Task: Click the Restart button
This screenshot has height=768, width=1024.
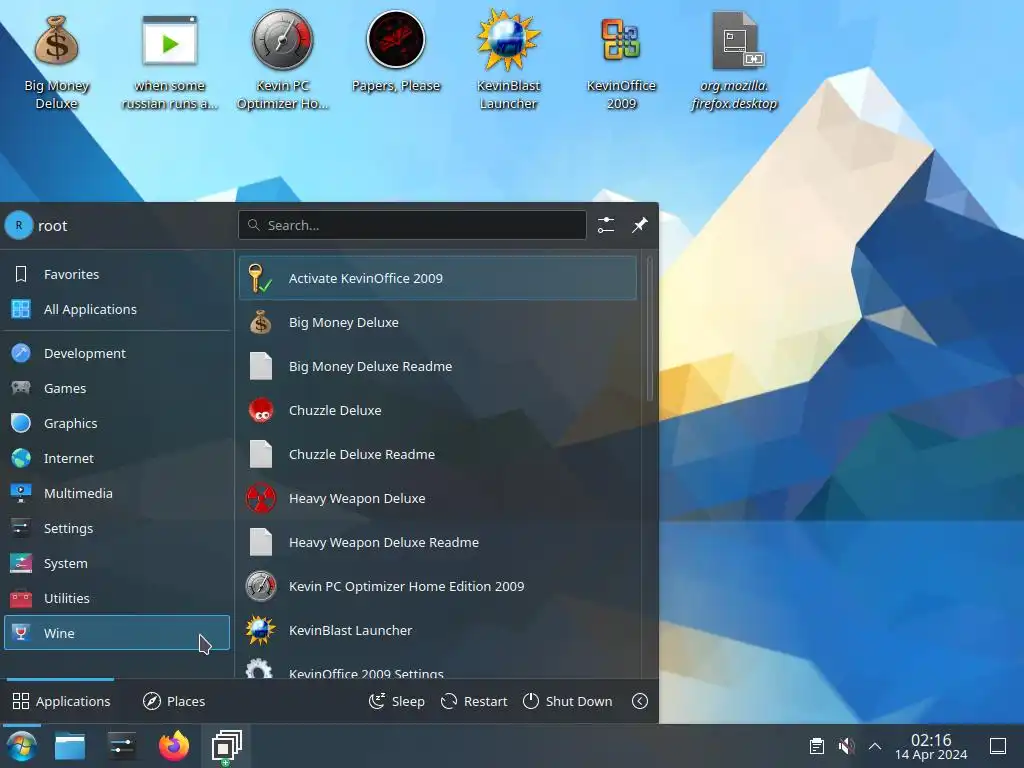Action: 474,701
